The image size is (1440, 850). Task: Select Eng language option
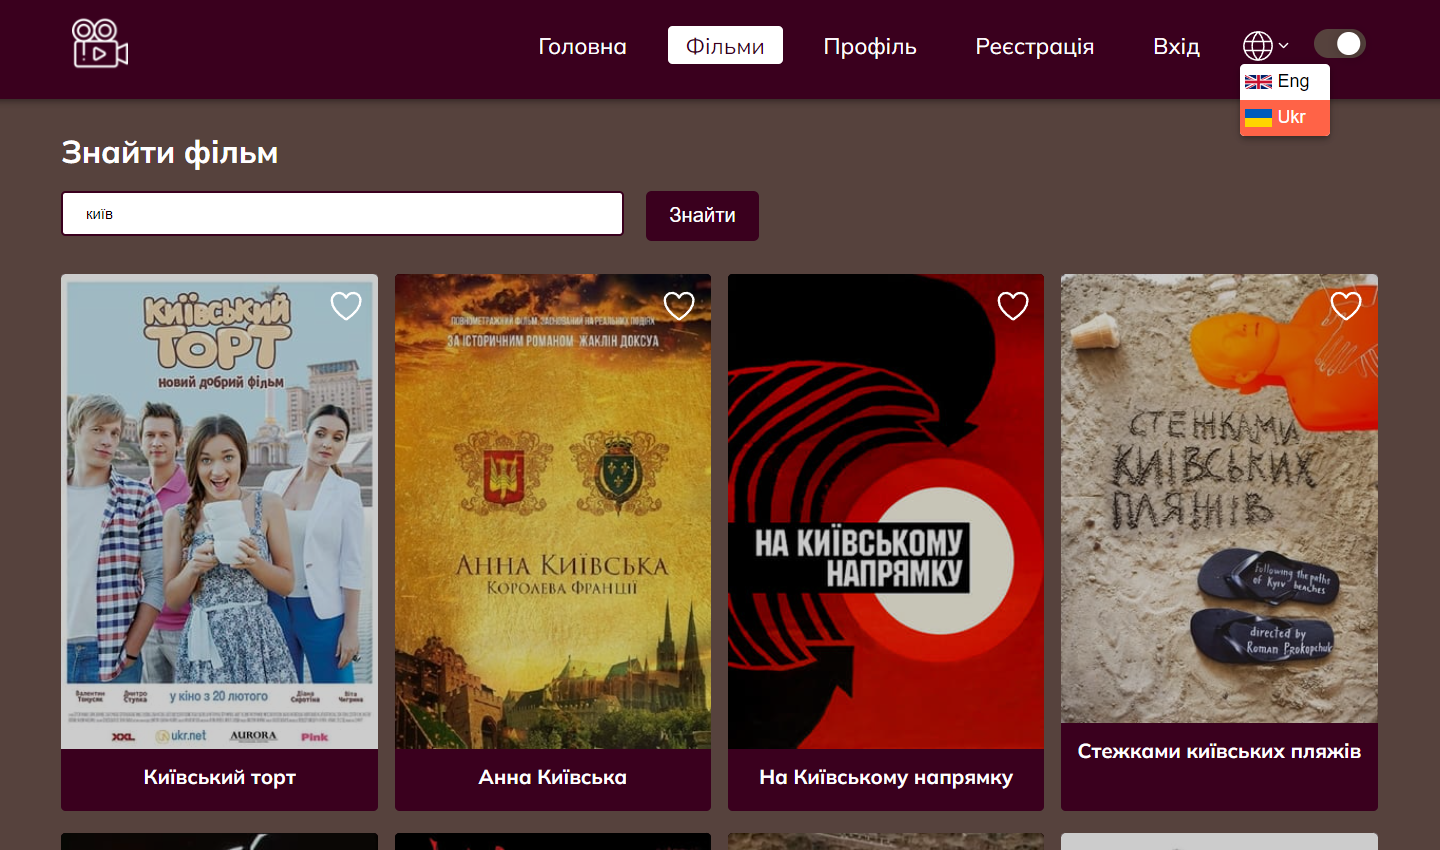[x=1285, y=82]
